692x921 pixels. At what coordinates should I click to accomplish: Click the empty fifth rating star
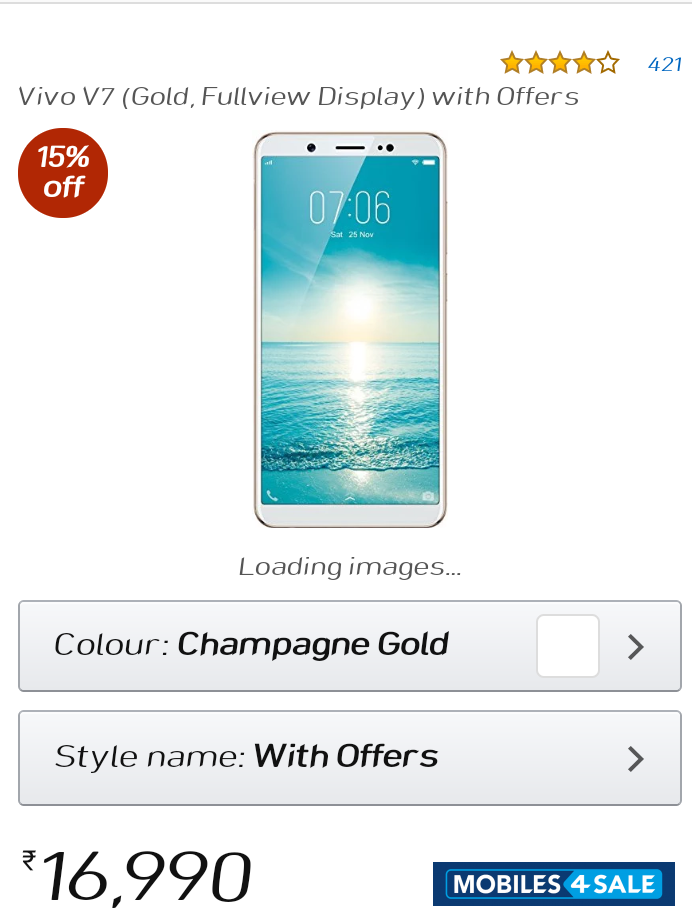(x=608, y=63)
